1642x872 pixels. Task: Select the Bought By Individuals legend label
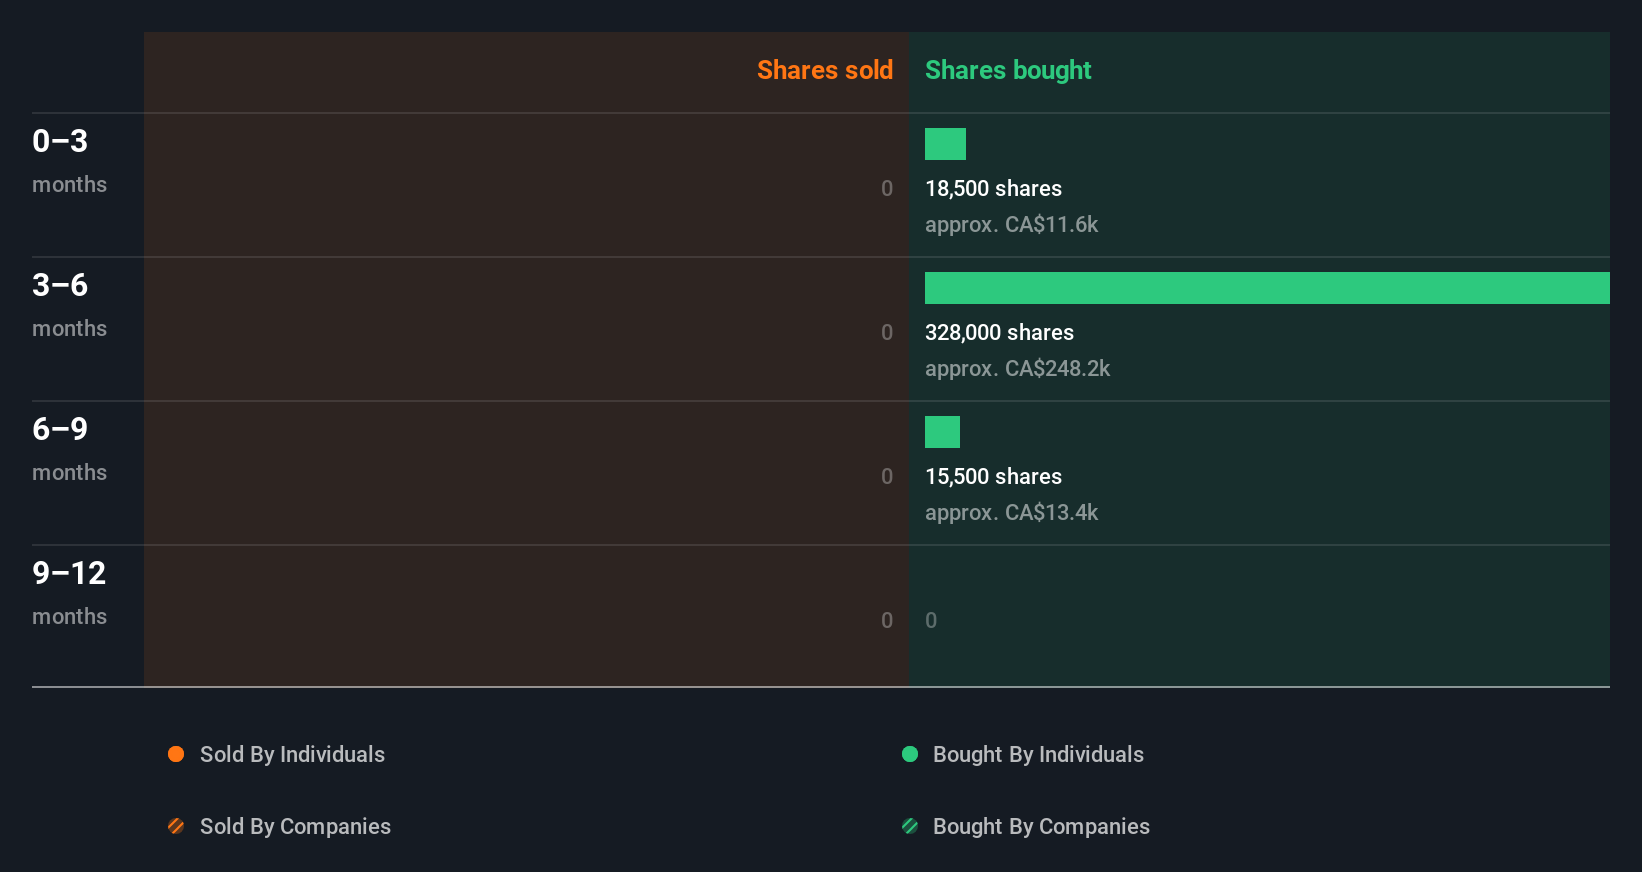(1038, 754)
